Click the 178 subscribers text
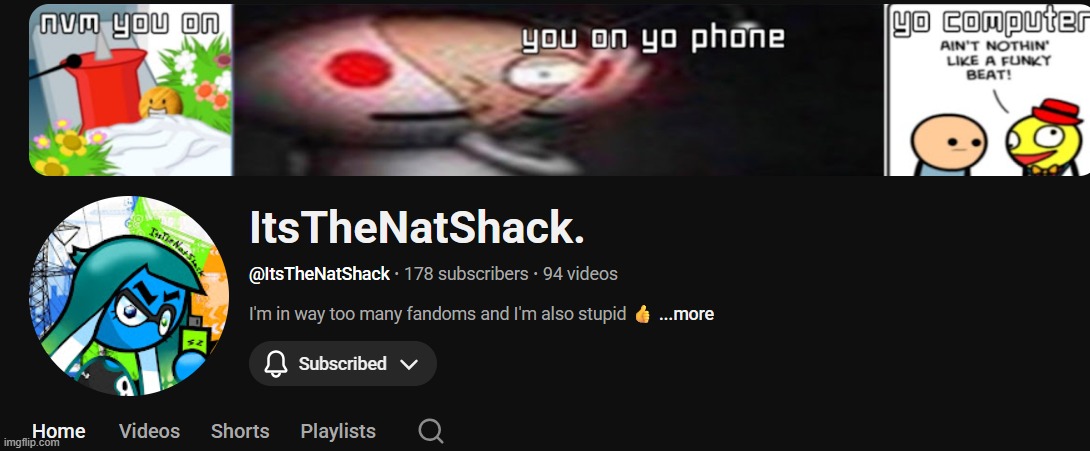Screen dimensions: 1090x451 click(x=466, y=274)
